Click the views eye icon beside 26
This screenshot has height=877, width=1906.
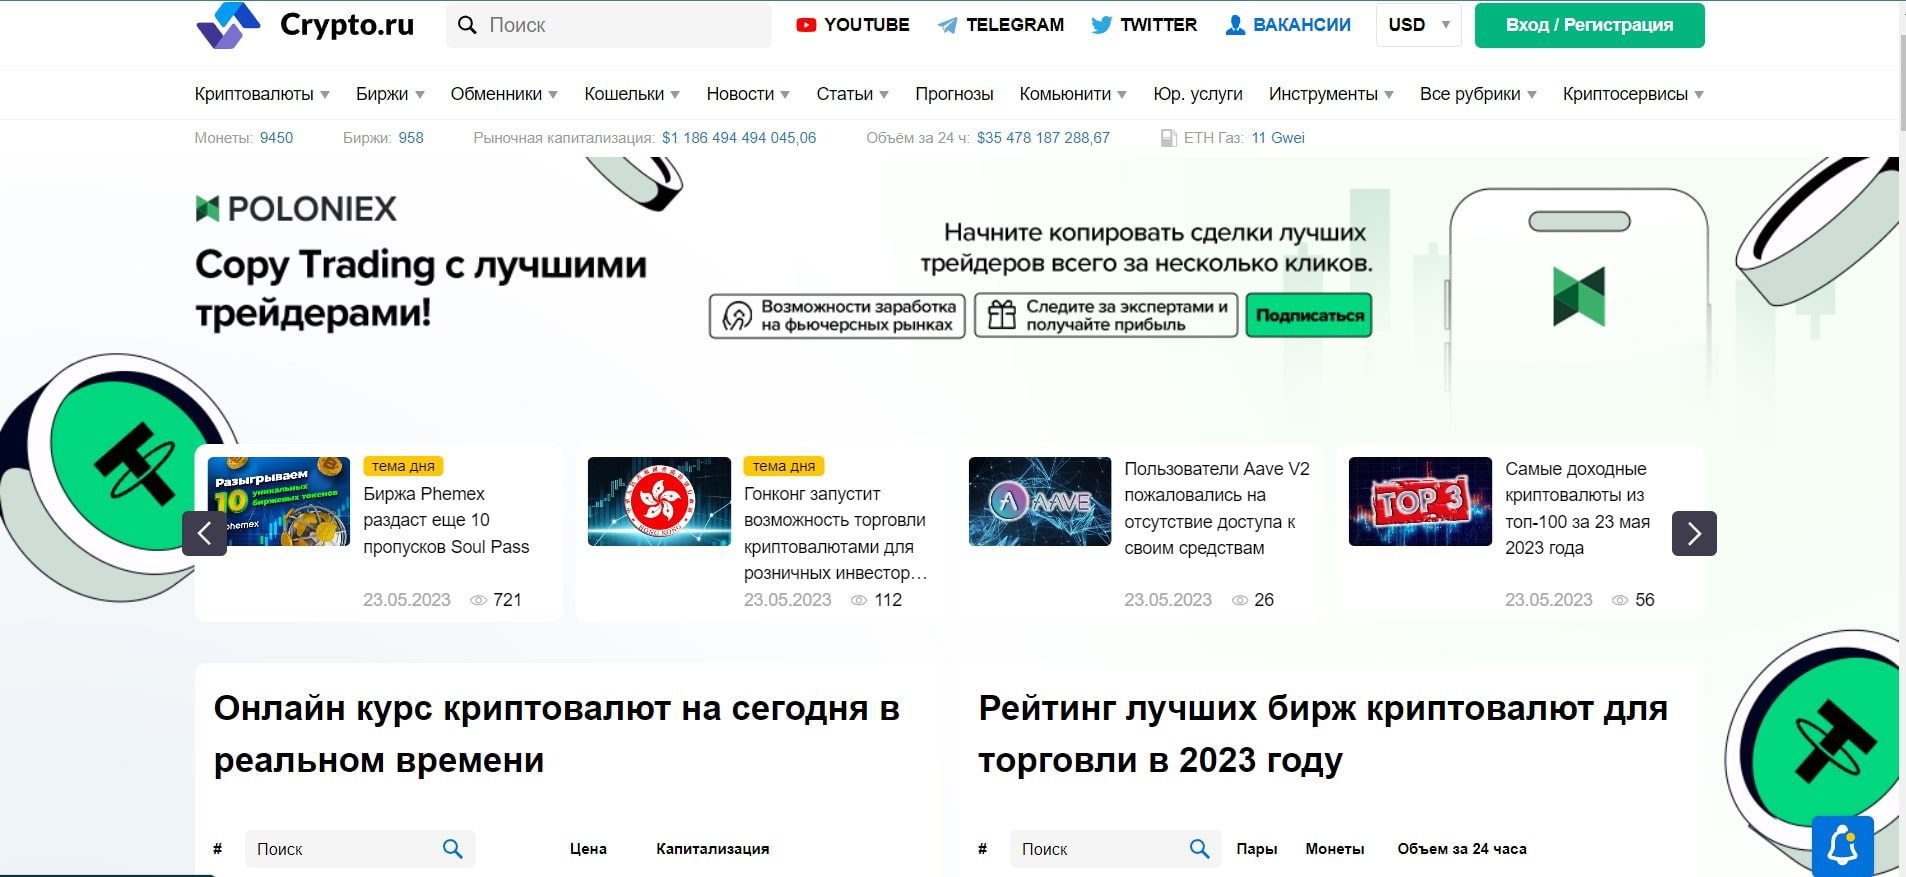click(x=1240, y=600)
